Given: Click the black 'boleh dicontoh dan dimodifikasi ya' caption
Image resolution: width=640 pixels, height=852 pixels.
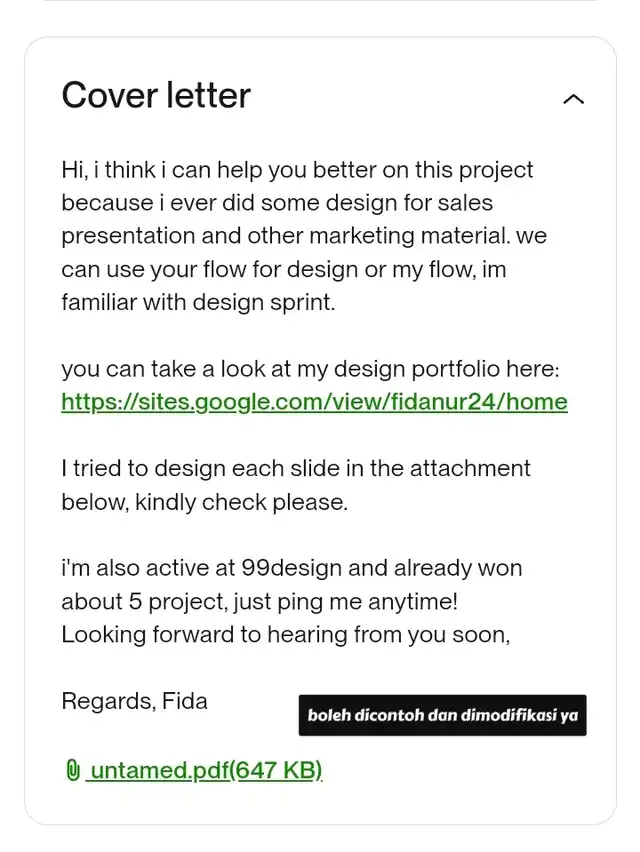Looking at the screenshot, I should tap(442, 715).
